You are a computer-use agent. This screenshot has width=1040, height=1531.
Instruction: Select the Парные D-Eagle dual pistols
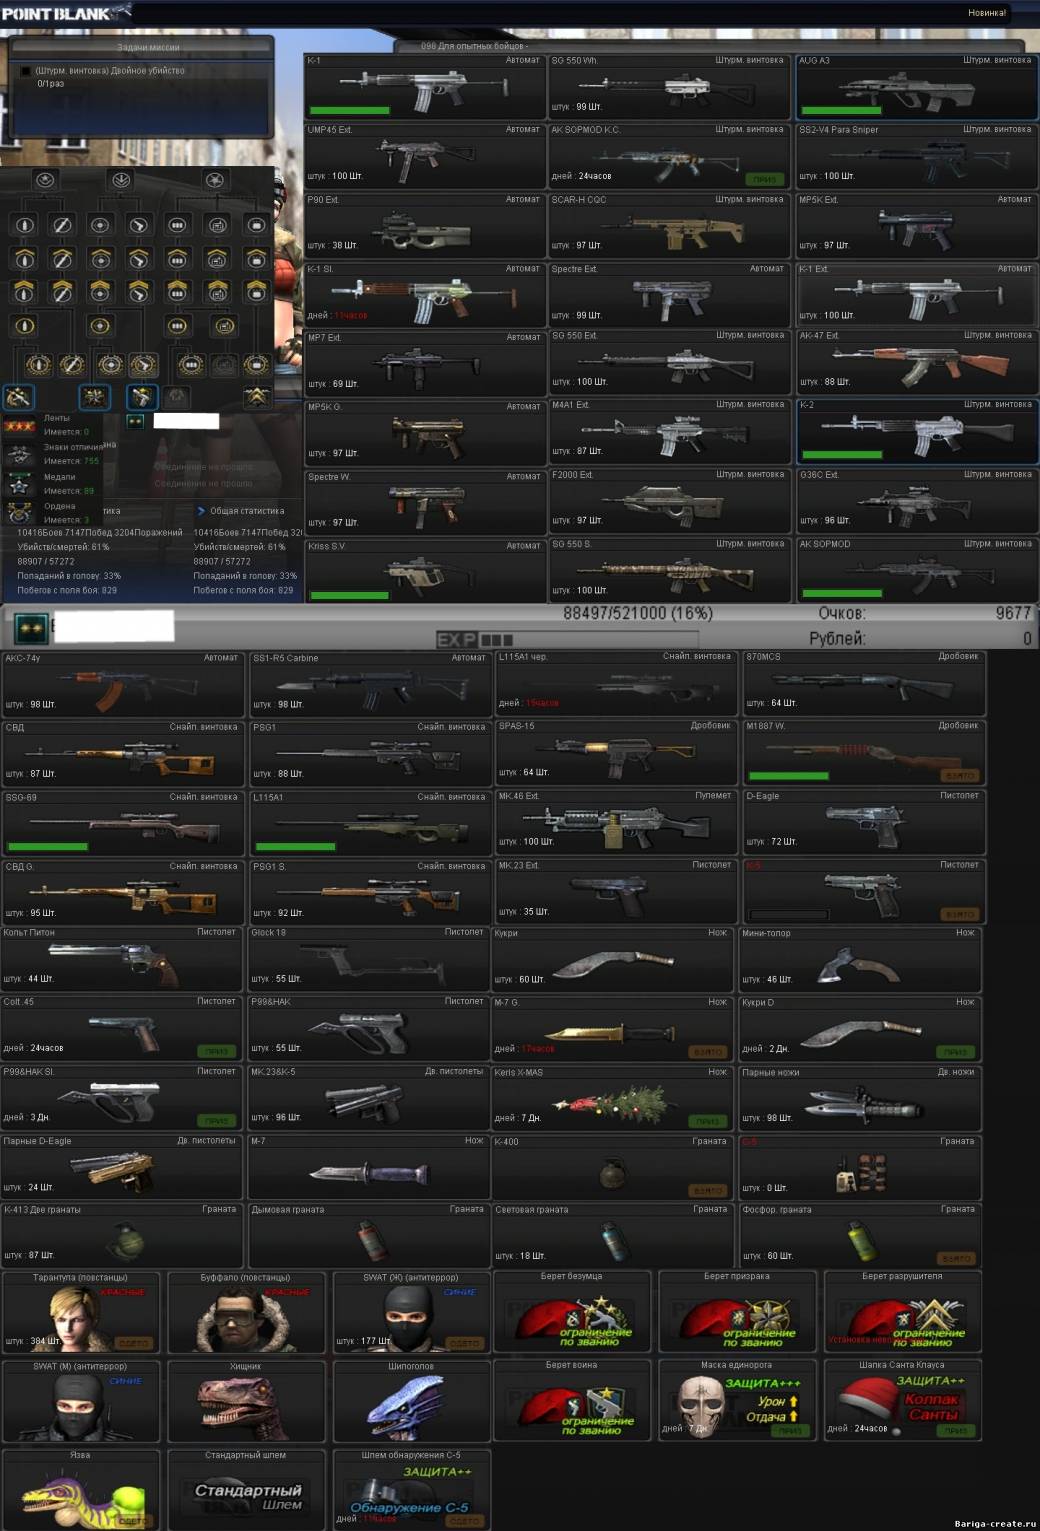point(122,1167)
